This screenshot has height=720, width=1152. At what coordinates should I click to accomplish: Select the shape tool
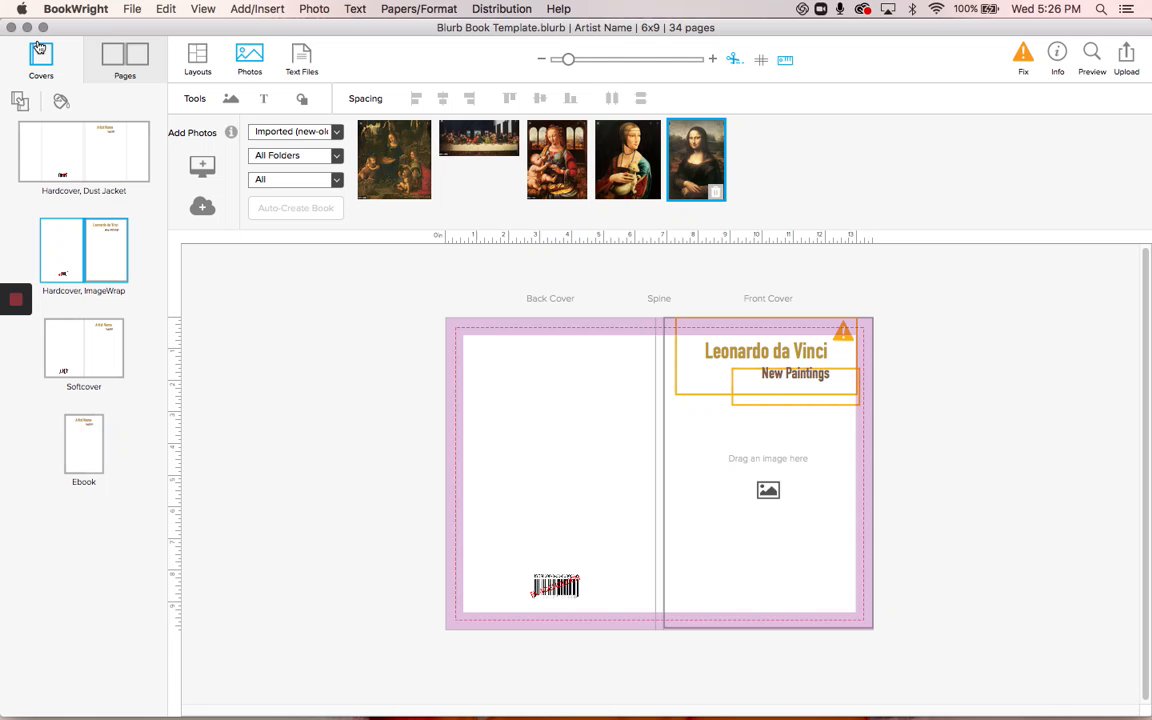(302, 99)
